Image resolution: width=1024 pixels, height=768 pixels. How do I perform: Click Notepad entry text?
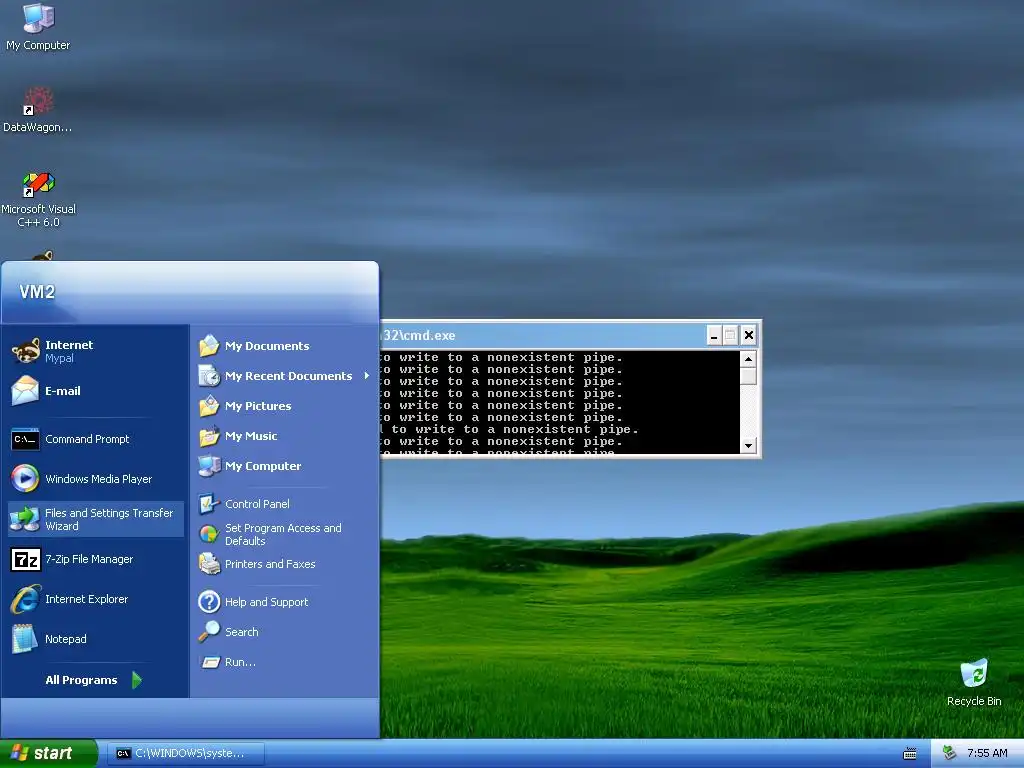(x=65, y=639)
